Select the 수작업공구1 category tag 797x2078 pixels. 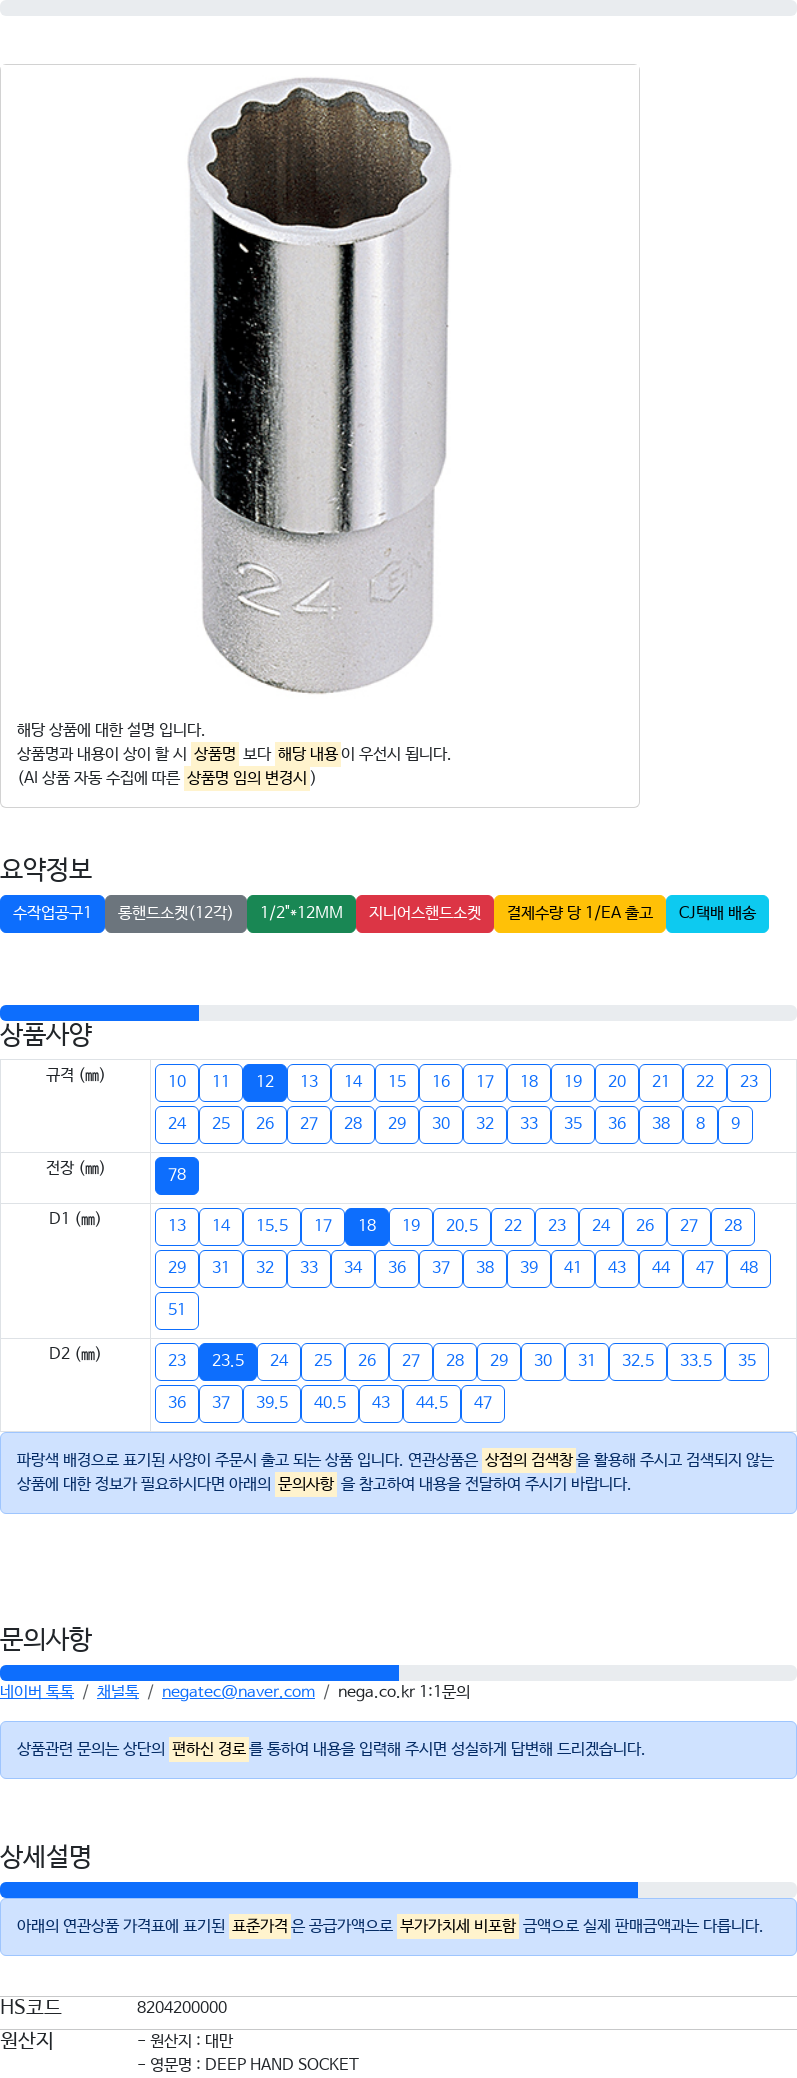pos(52,913)
